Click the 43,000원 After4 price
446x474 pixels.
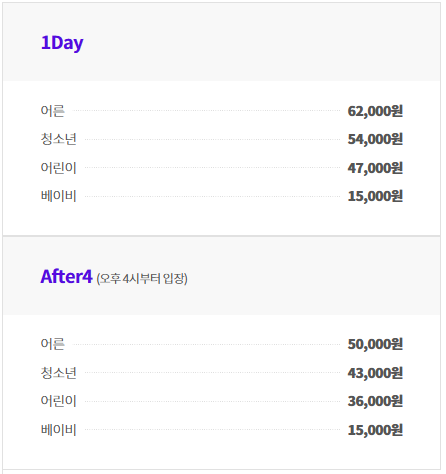tap(375, 373)
